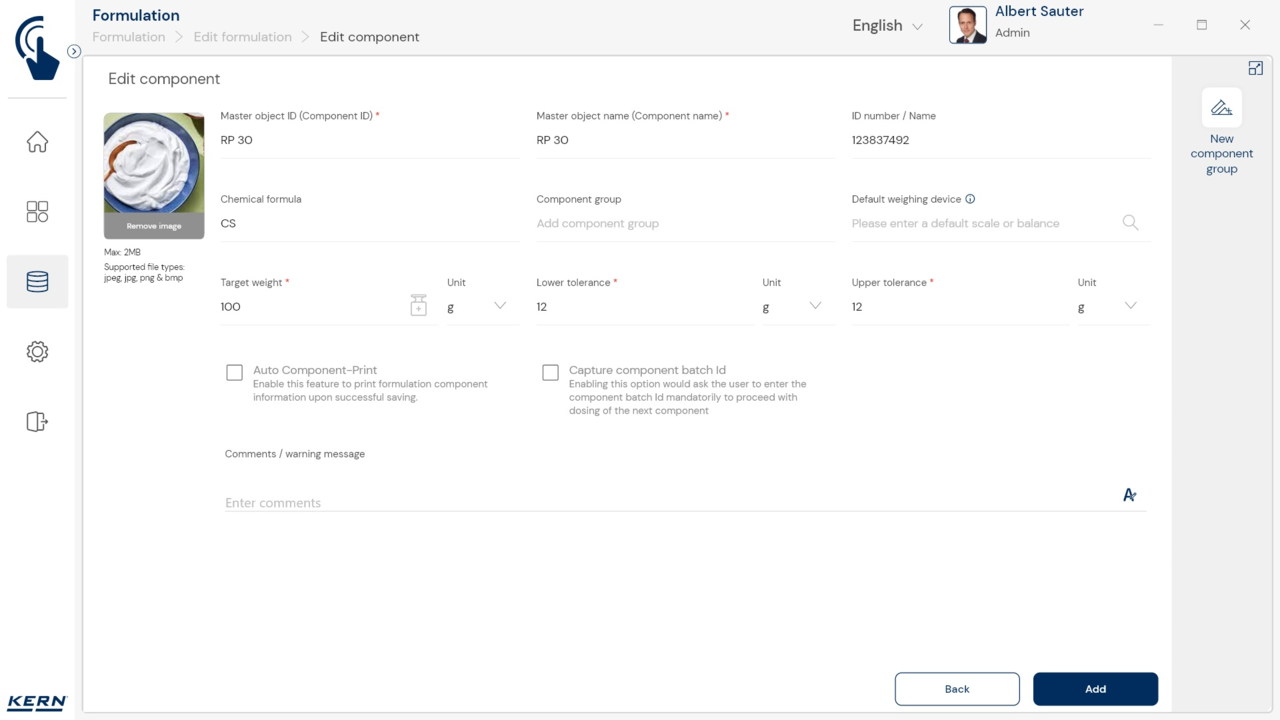Click the weight capture icon beside Target weight
The image size is (1280, 720).
[418, 306]
